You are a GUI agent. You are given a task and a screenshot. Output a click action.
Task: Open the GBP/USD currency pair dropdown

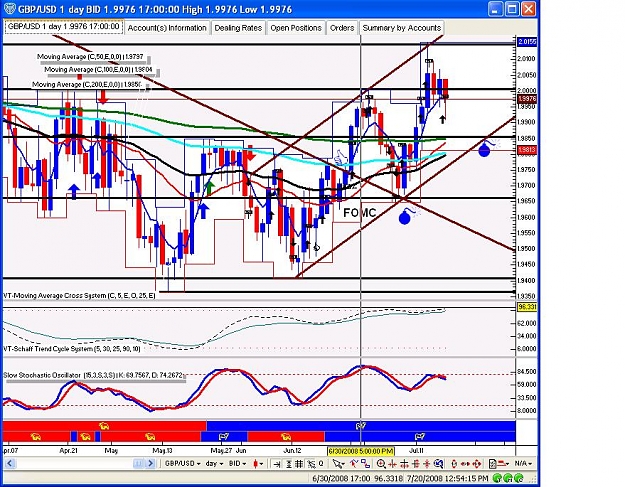click(183, 463)
